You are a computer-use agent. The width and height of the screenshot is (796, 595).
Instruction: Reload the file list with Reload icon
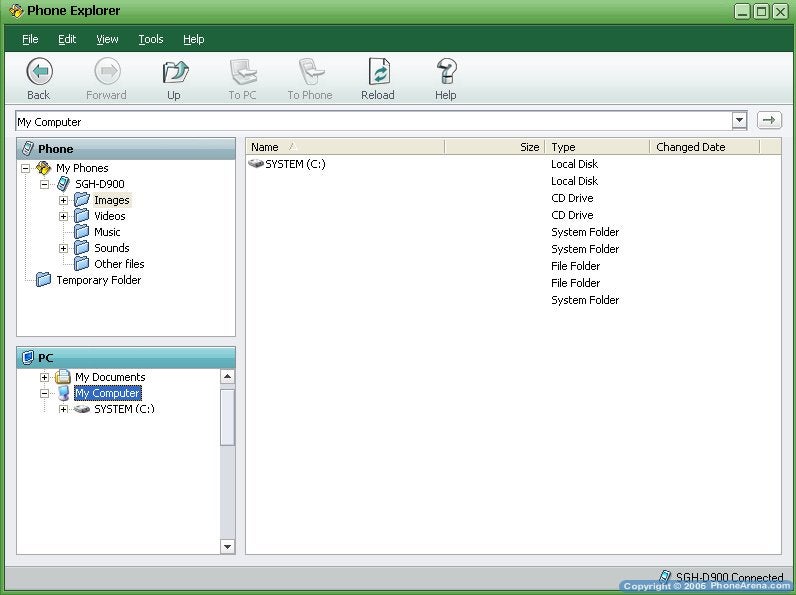tap(379, 72)
